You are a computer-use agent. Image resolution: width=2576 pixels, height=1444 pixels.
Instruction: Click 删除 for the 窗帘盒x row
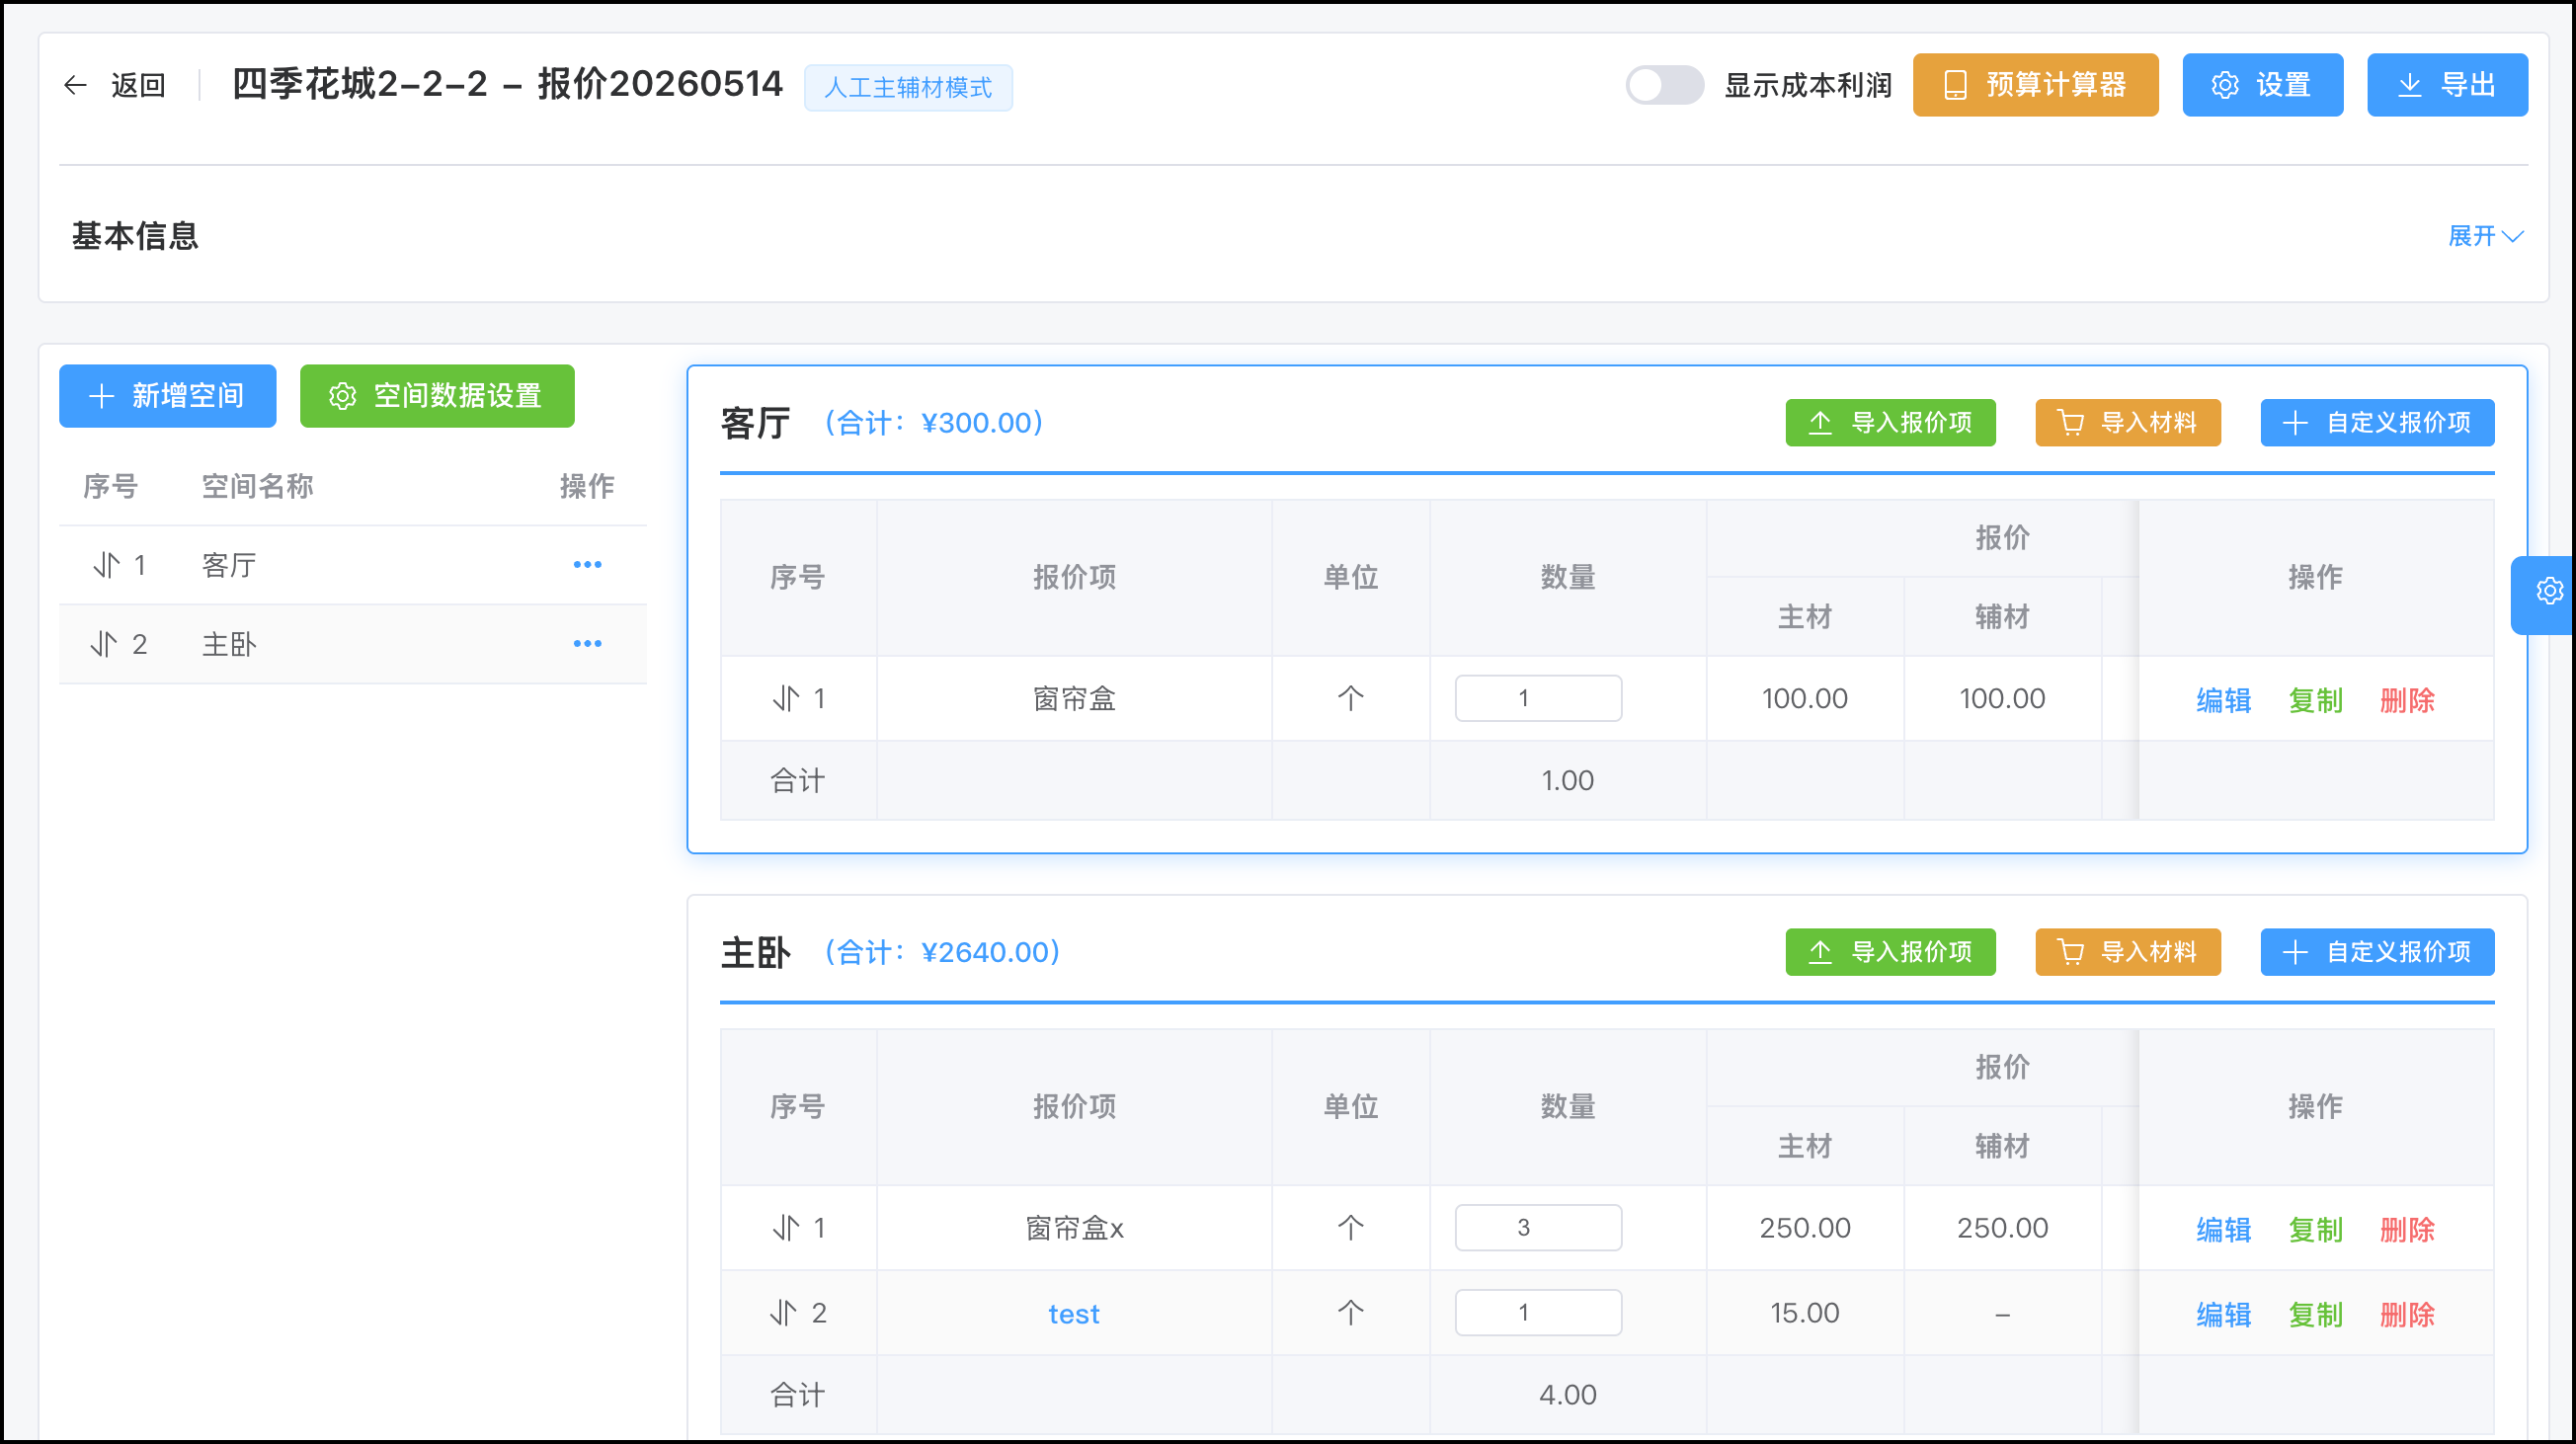click(x=2407, y=1229)
